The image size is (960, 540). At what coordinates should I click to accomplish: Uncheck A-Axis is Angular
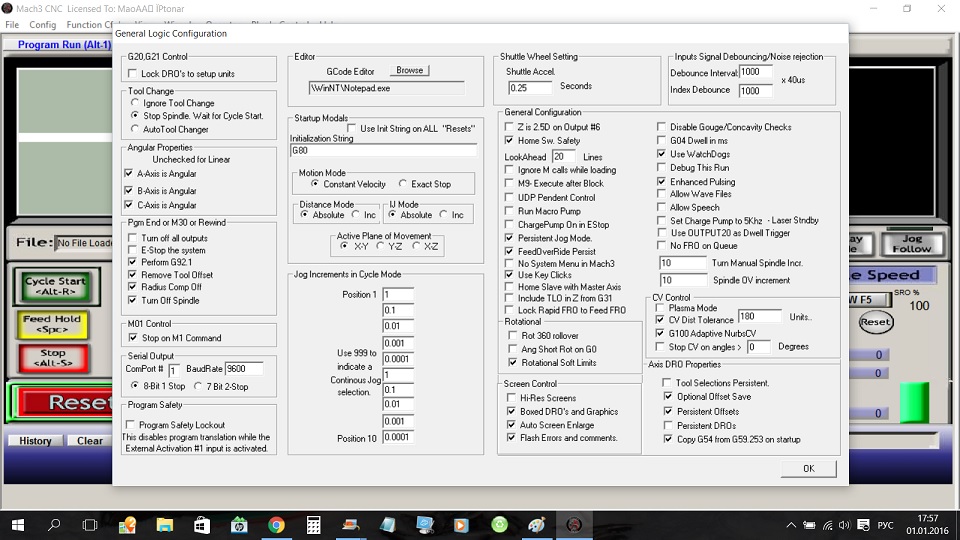129,173
